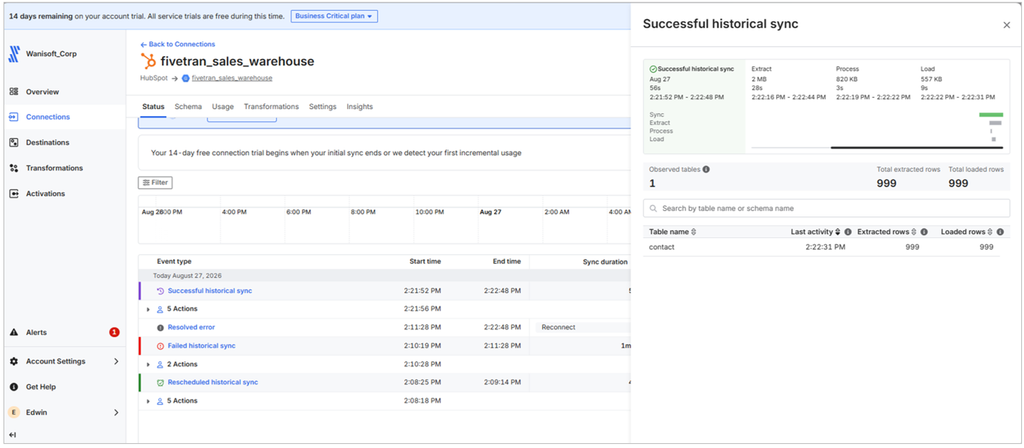Select the contact table row
Image resolution: width=1024 pixels, height=448 pixels.
click(x=822, y=248)
